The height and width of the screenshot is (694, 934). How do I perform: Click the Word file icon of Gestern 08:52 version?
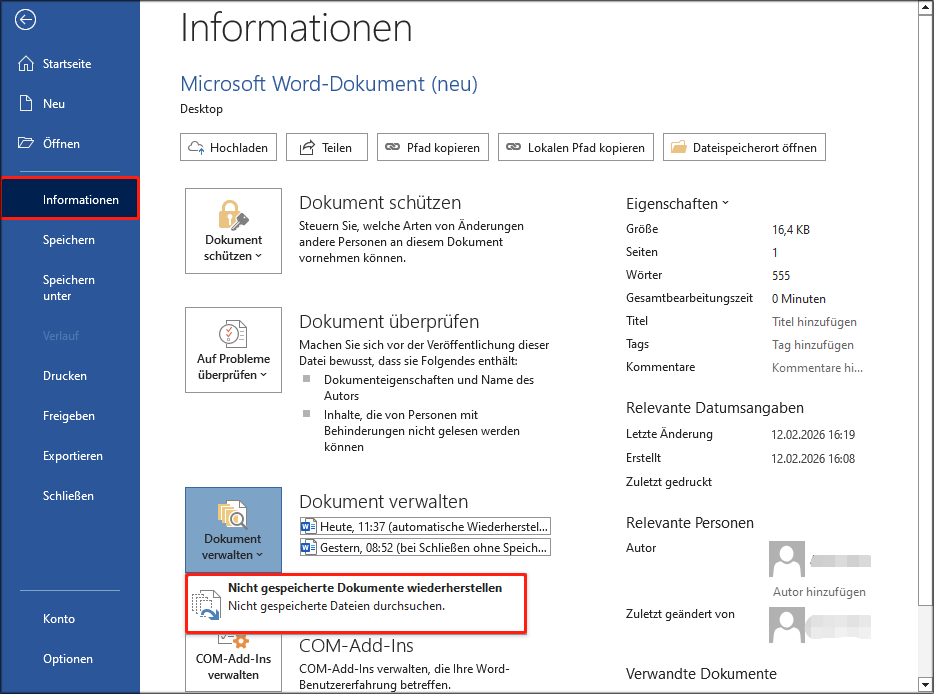(309, 547)
